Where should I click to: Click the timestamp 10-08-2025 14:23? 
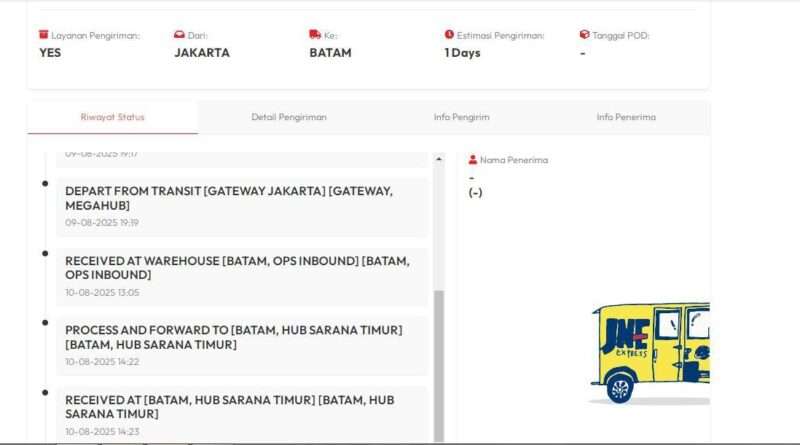(x=102, y=432)
